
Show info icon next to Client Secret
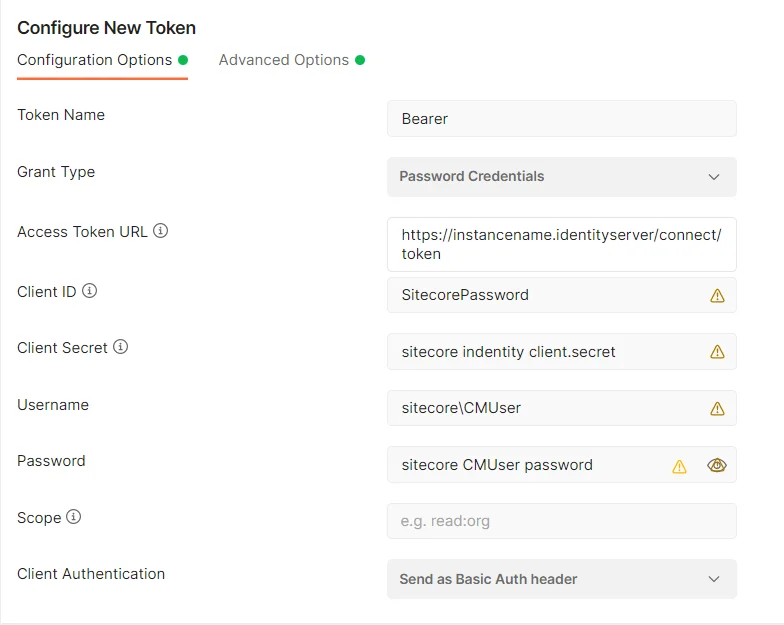(120, 346)
